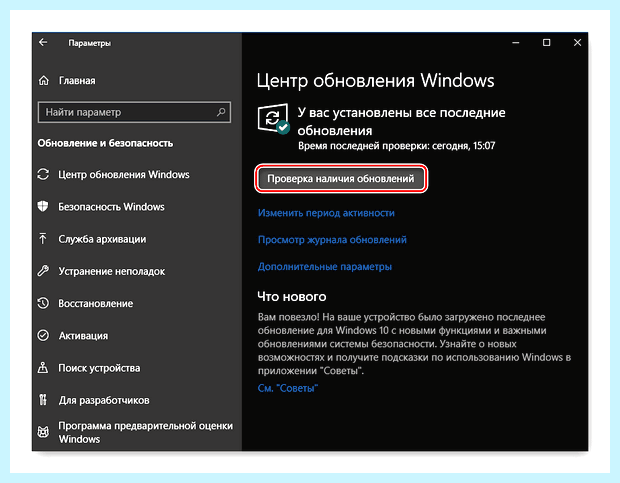Open Программа предварительной оценки Windows
This screenshot has height=483, width=620.
146,432
